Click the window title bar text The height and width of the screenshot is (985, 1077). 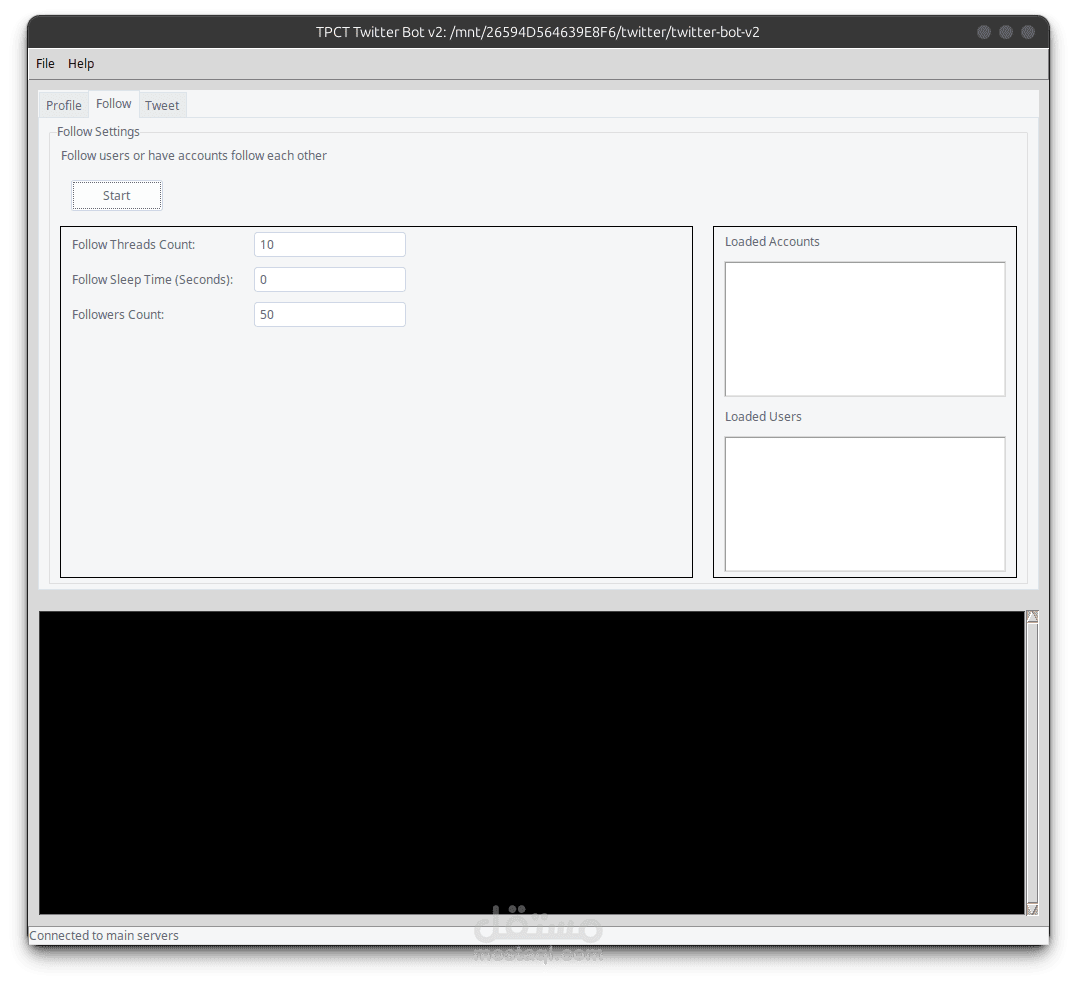click(x=538, y=32)
